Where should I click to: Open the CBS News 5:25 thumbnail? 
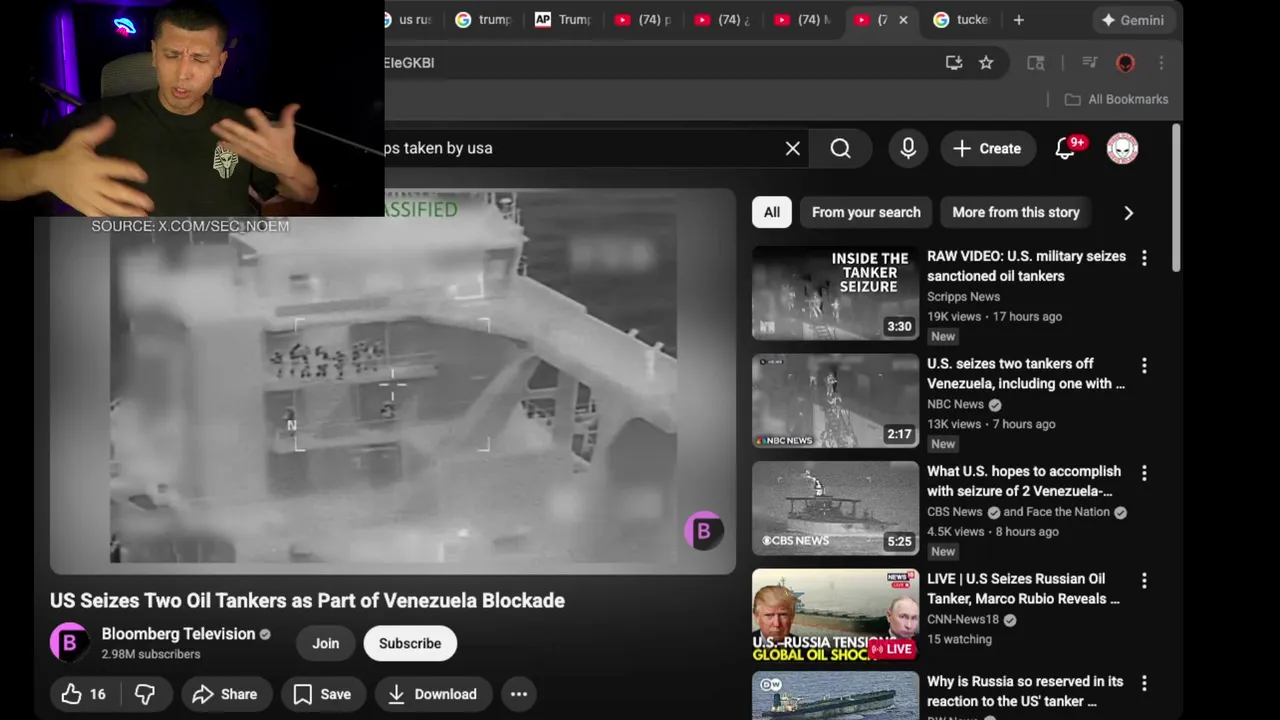click(x=835, y=508)
